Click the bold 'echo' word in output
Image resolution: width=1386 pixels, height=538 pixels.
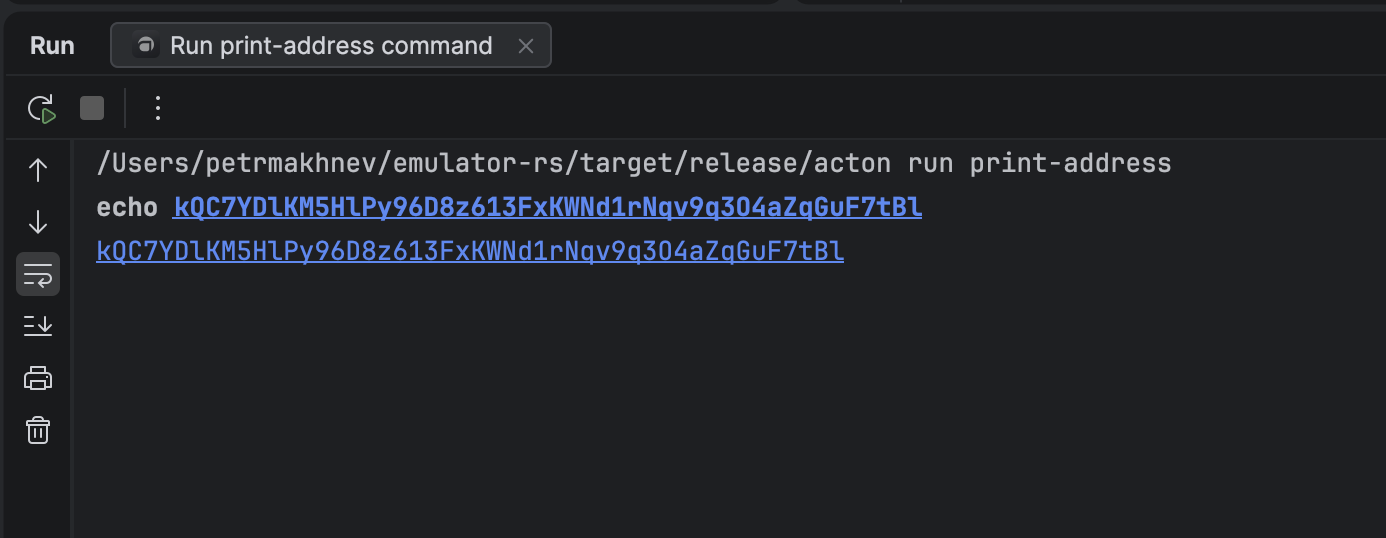tap(127, 208)
